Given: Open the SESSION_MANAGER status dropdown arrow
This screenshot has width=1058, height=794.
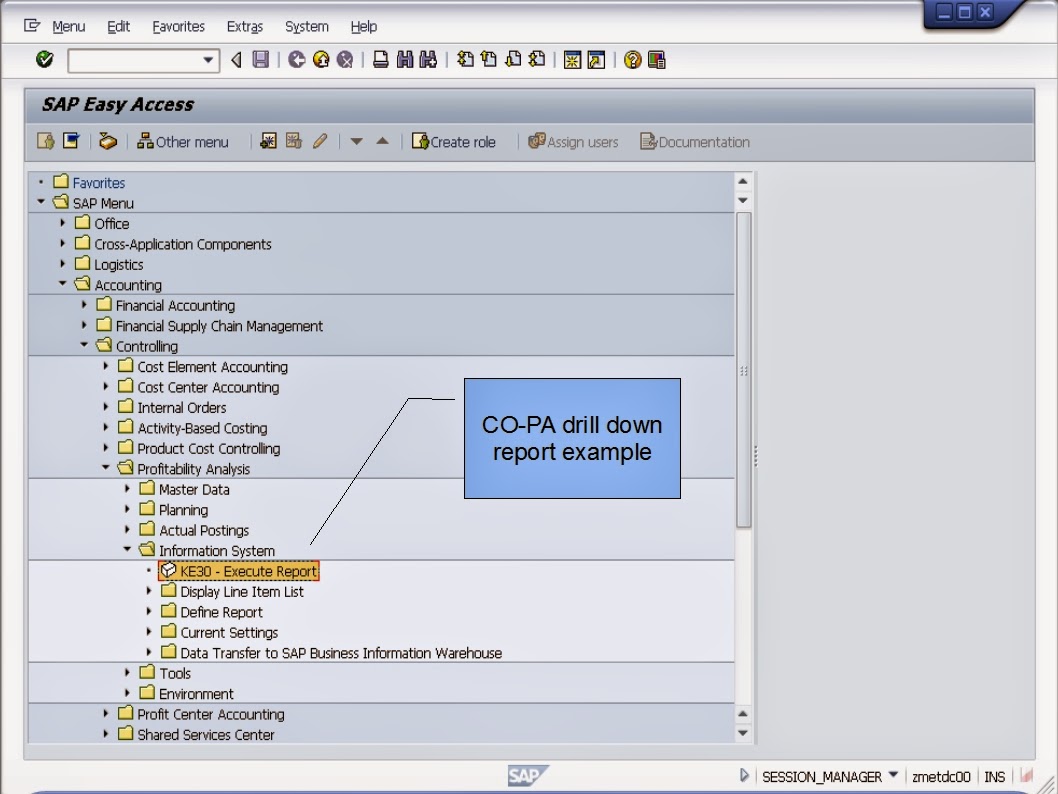Looking at the screenshot, I should pyautogui.click(x=893, y=775).
